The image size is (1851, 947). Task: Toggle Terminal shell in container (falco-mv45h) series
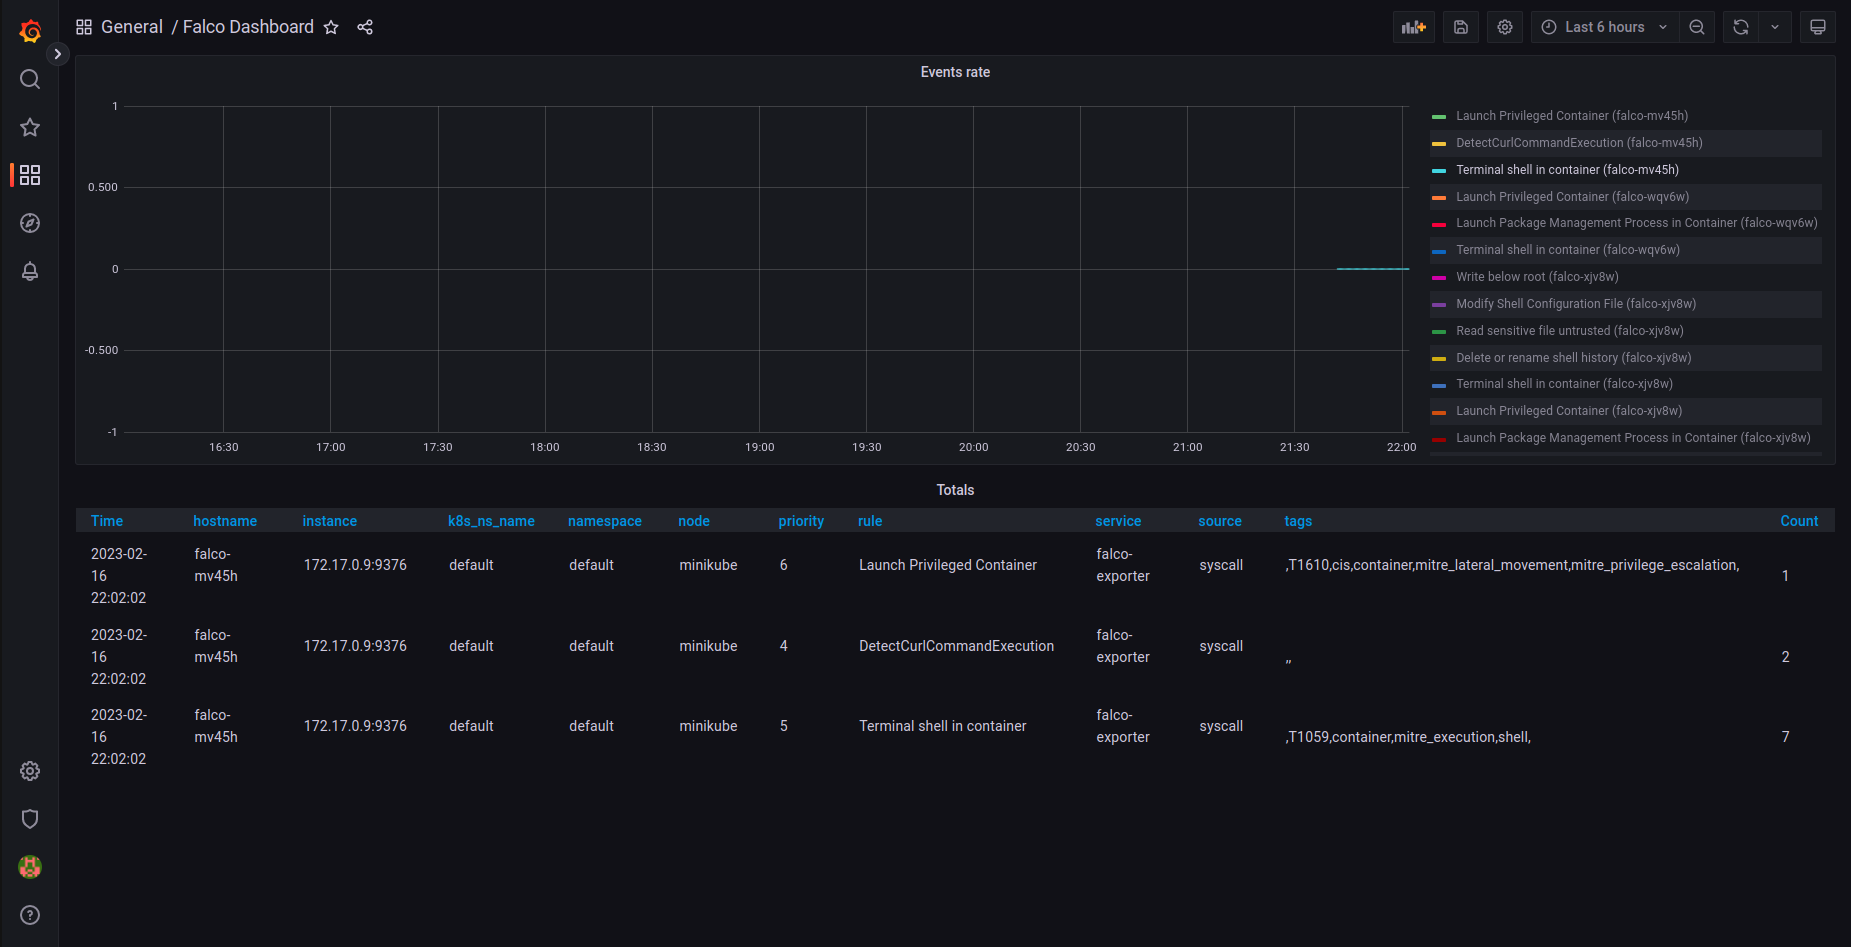[1567, 170]
